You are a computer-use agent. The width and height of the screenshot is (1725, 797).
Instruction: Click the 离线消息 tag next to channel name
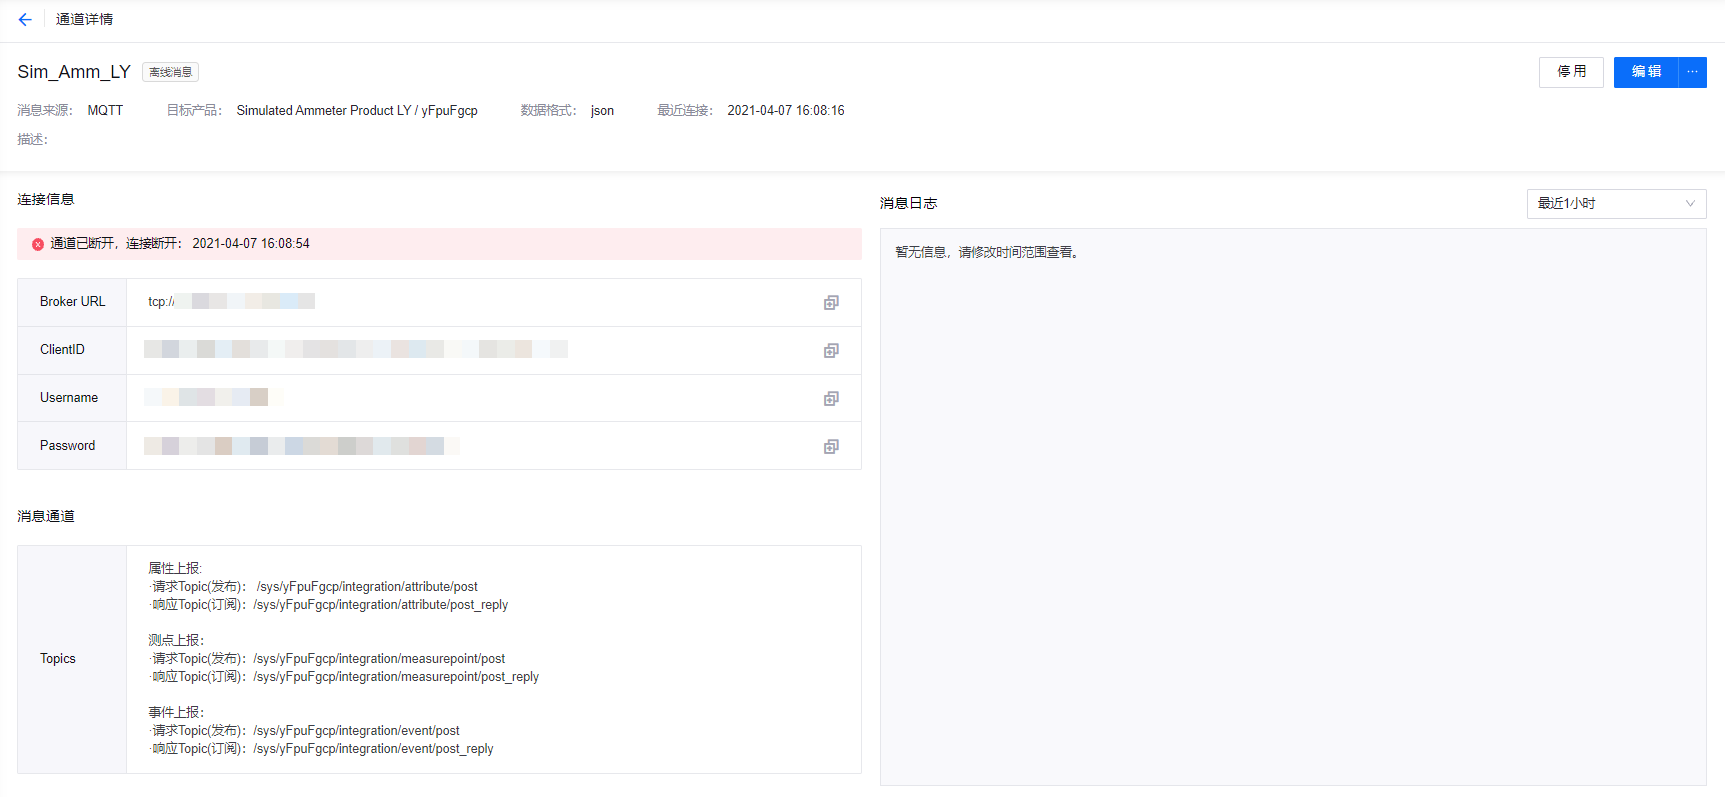[170, 72]
